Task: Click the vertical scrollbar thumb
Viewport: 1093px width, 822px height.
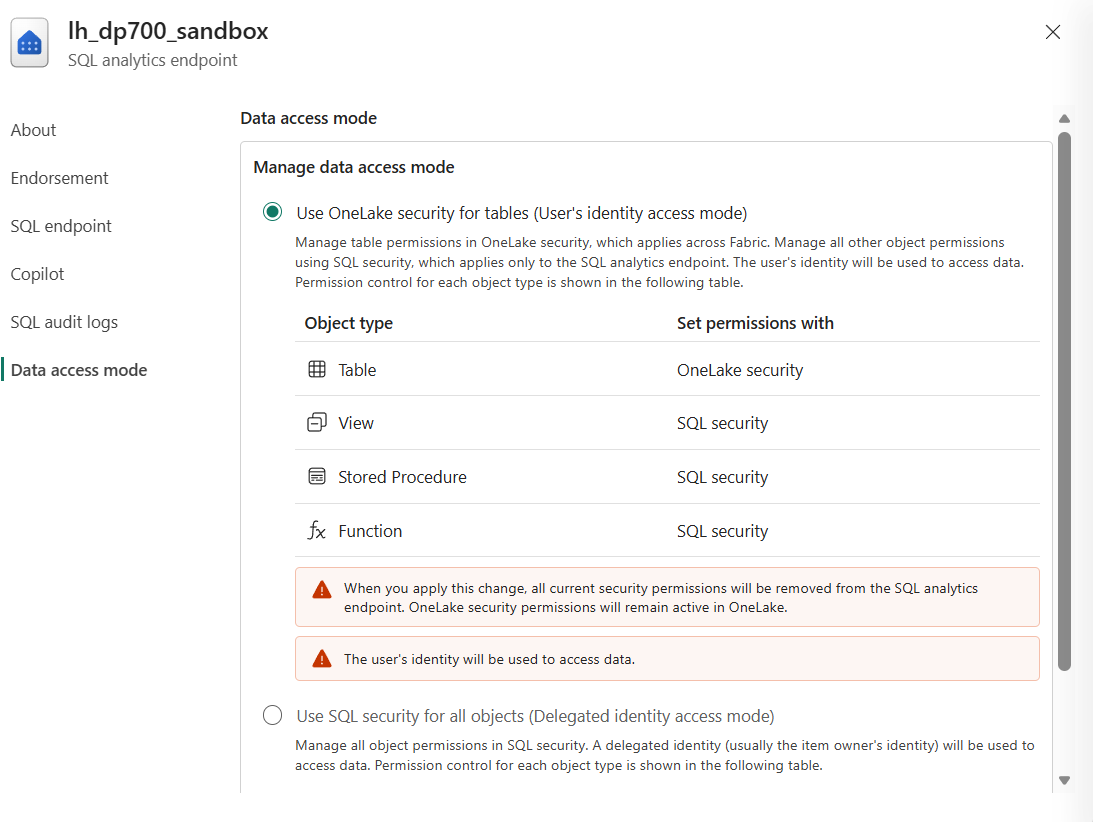Action: click(1064, 402)
